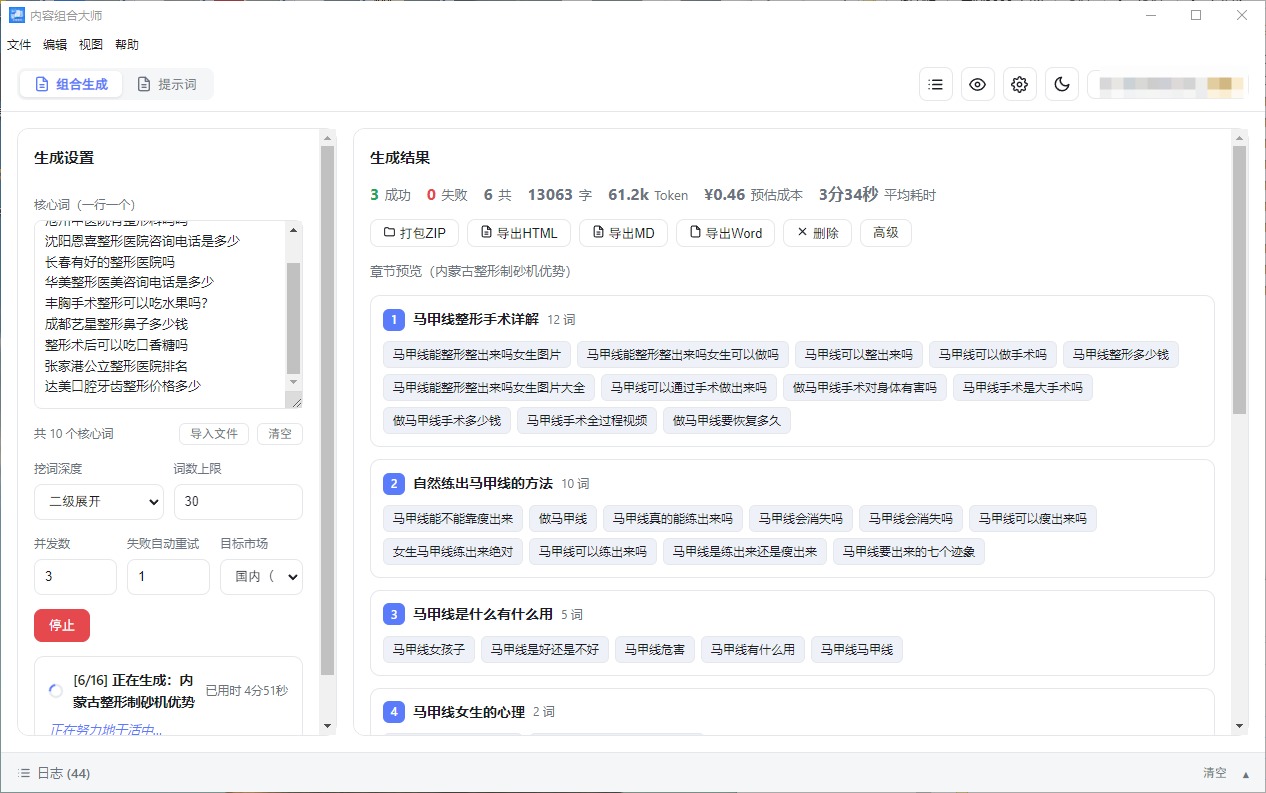Click ¥0.46 预估成本 statistic

pyautogui.click(x=753, y=195)
